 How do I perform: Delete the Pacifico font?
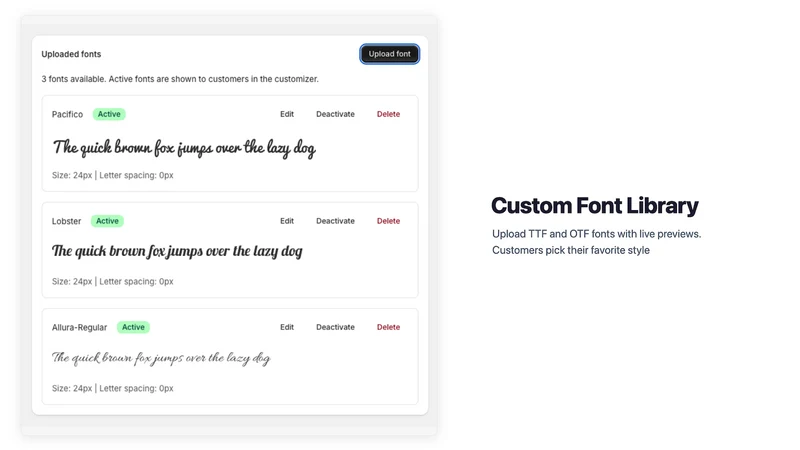pos(388,114)
